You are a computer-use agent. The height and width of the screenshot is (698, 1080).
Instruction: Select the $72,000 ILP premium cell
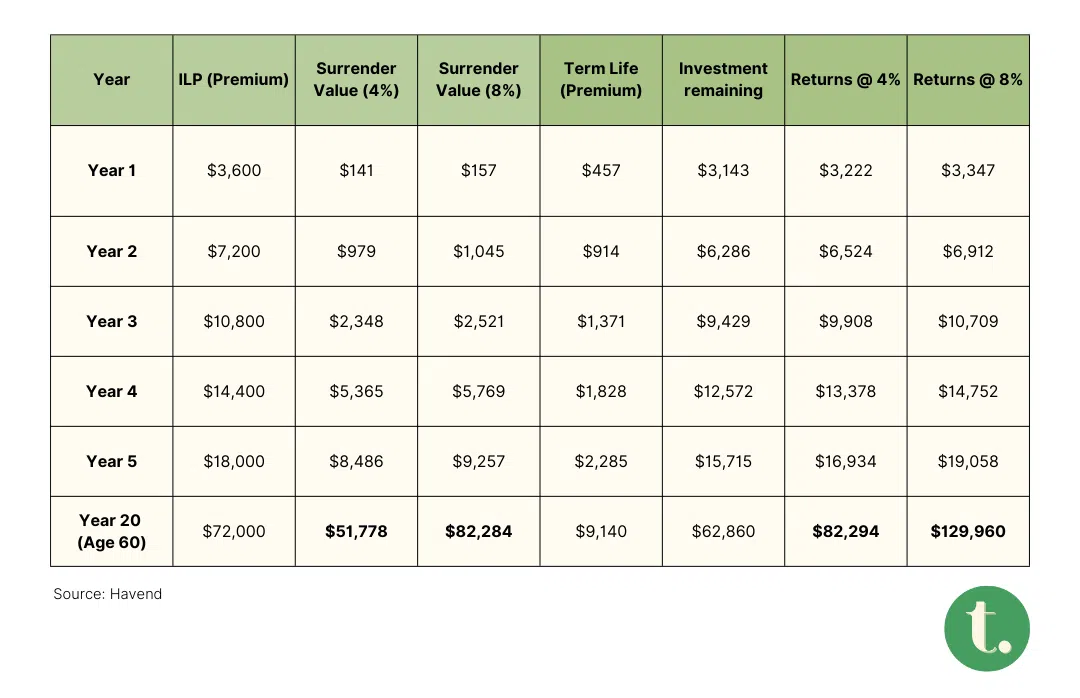[x=234, y=532]
